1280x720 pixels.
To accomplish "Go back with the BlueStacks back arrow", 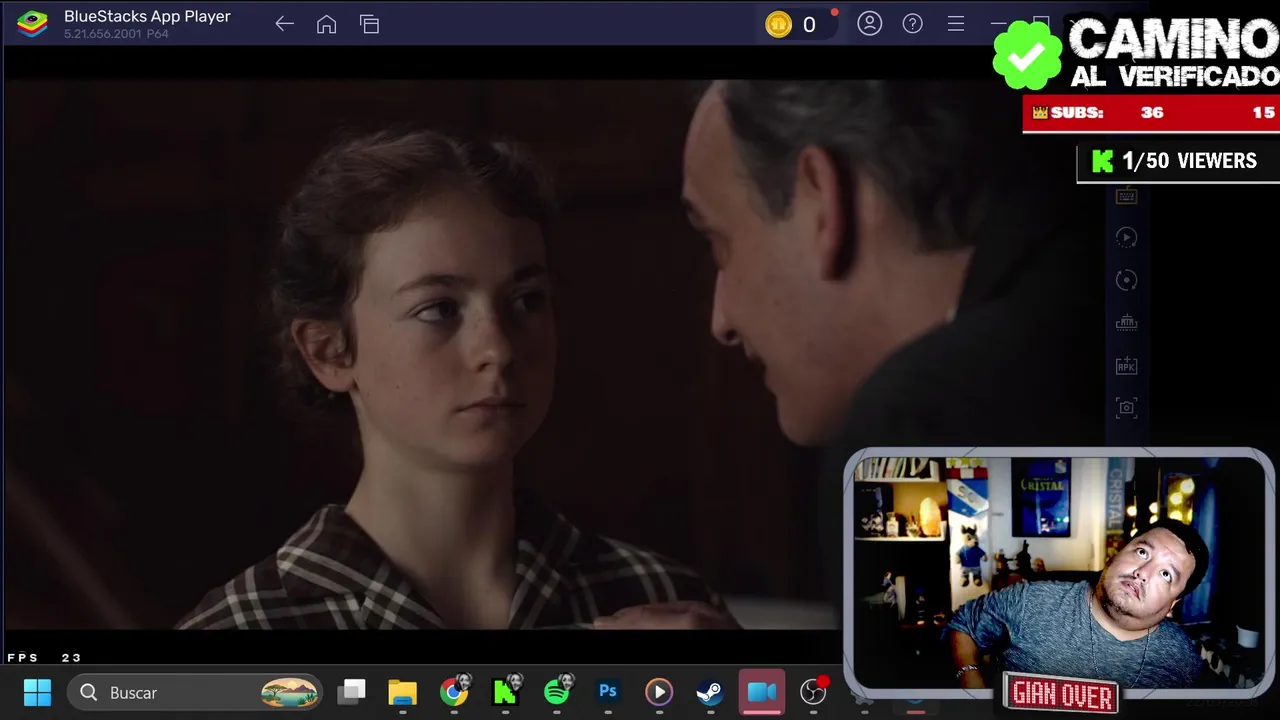I will point(284,24).
